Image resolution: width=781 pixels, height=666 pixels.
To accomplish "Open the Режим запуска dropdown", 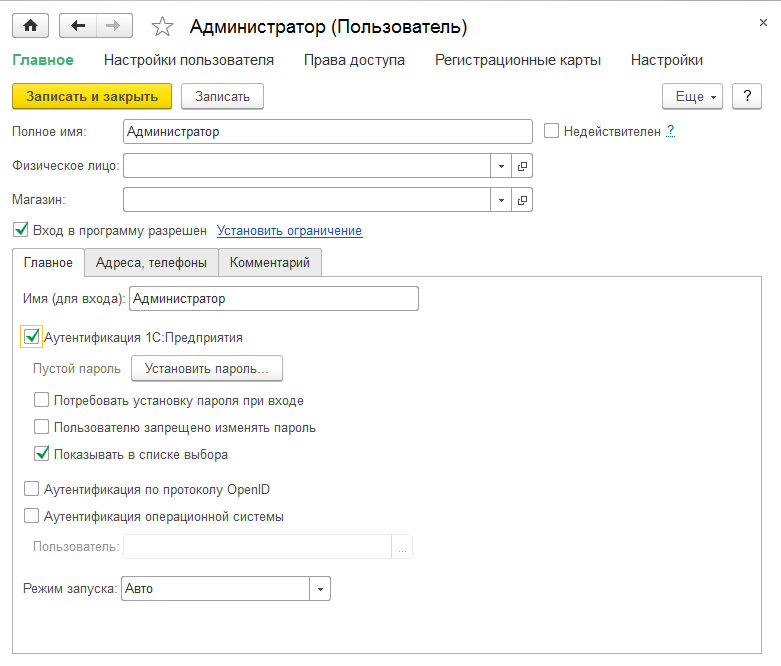I will coord(320,589).
